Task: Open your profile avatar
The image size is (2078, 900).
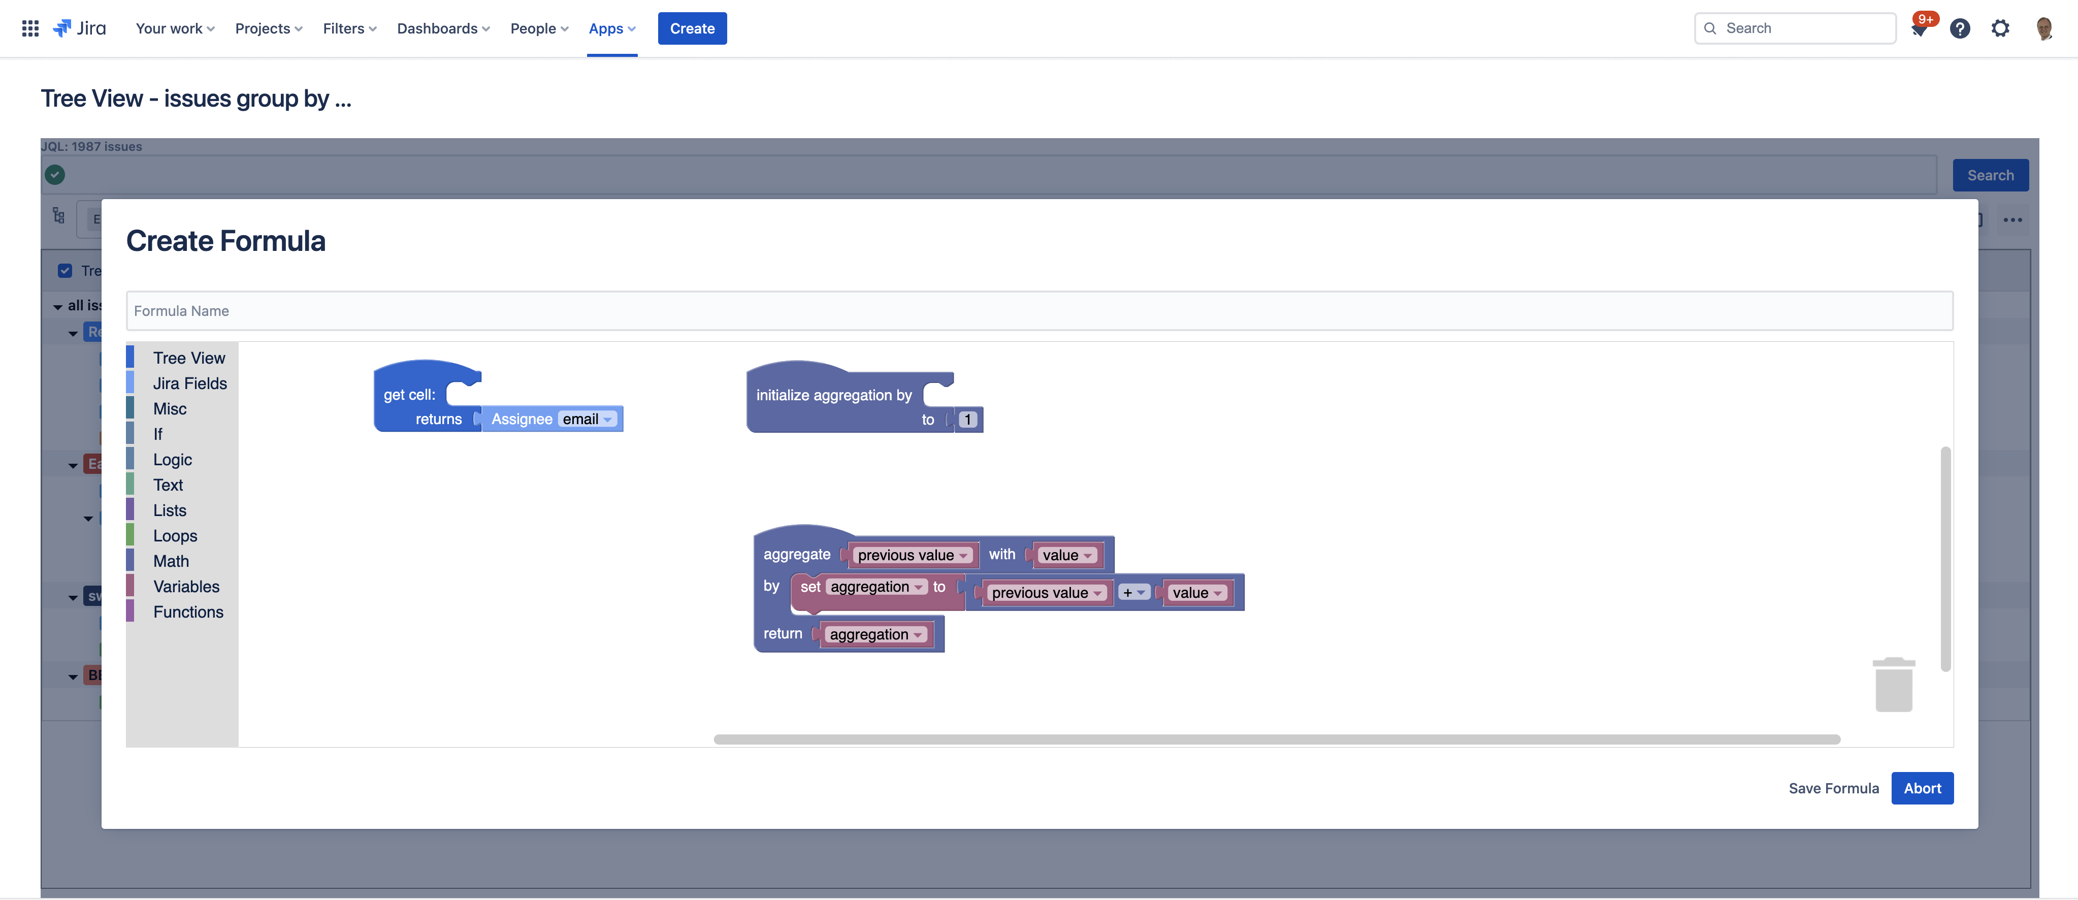Action: (x=2043, y=28)
